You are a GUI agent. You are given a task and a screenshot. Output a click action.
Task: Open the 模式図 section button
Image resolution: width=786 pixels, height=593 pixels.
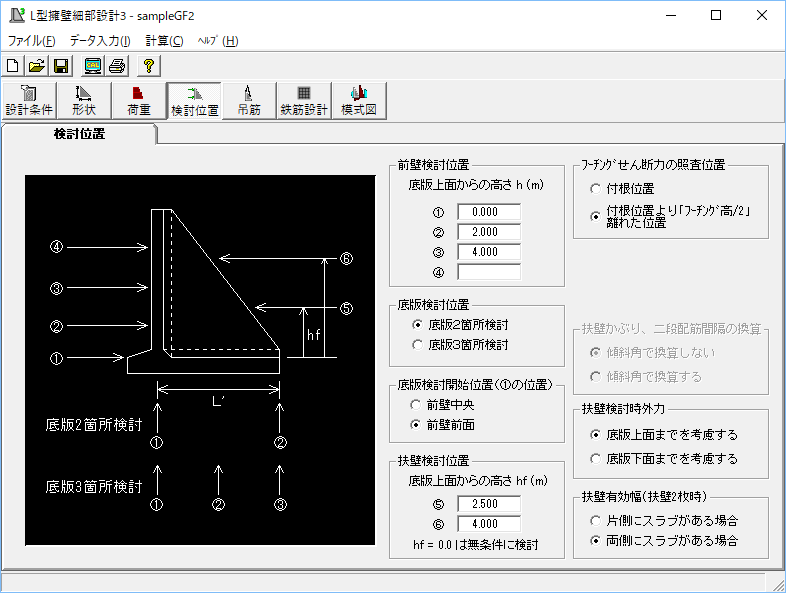click(x=359, y=101)
